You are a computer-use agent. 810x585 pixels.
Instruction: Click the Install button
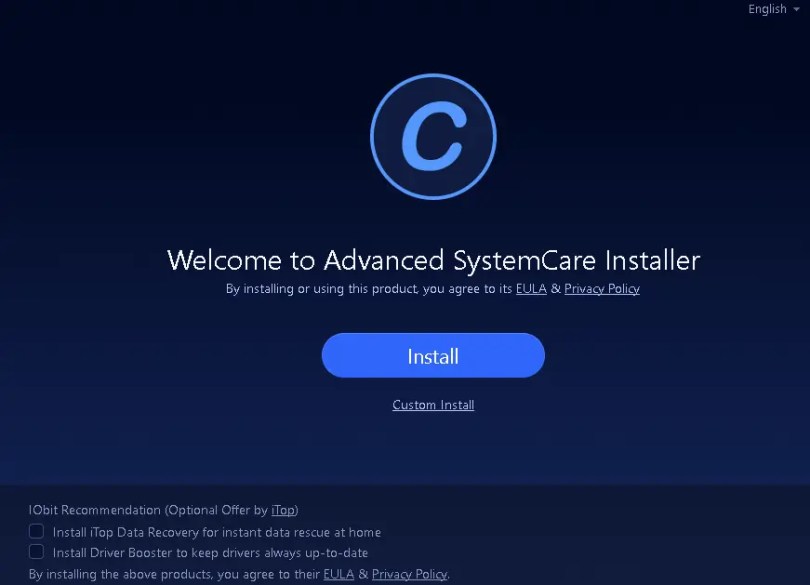[x=433, y=356]
